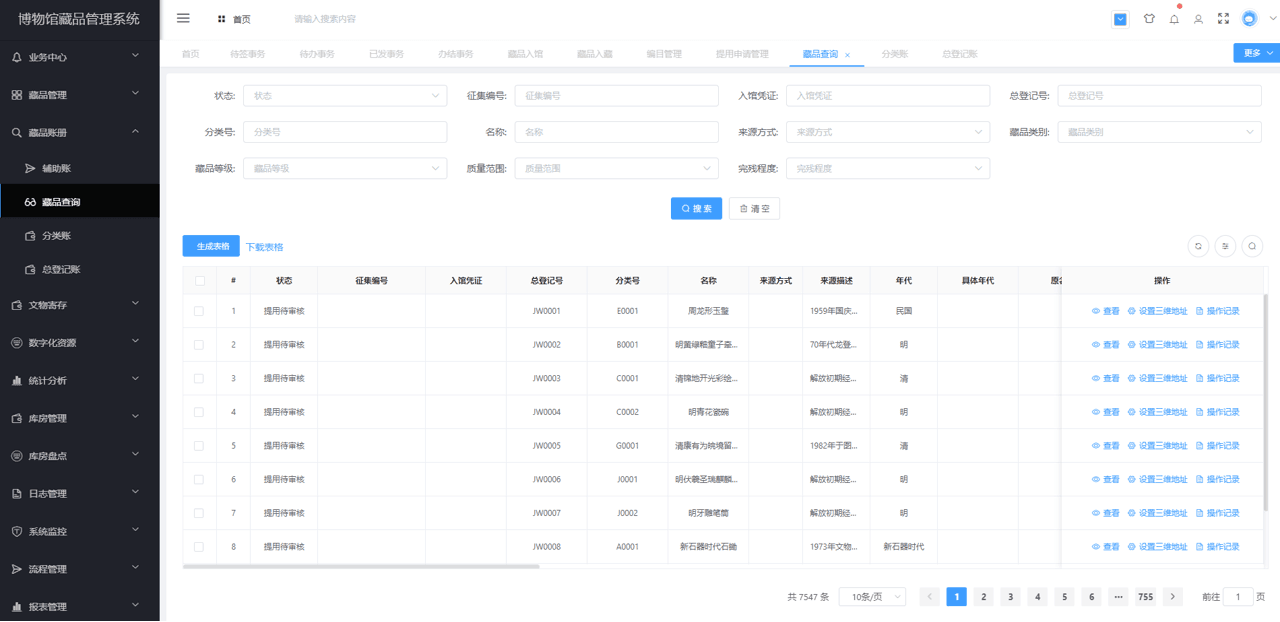This screenshot has height=622, width=1280.
Task: Select the checkbox for row JW0008
Action: [x=199, y=547]
